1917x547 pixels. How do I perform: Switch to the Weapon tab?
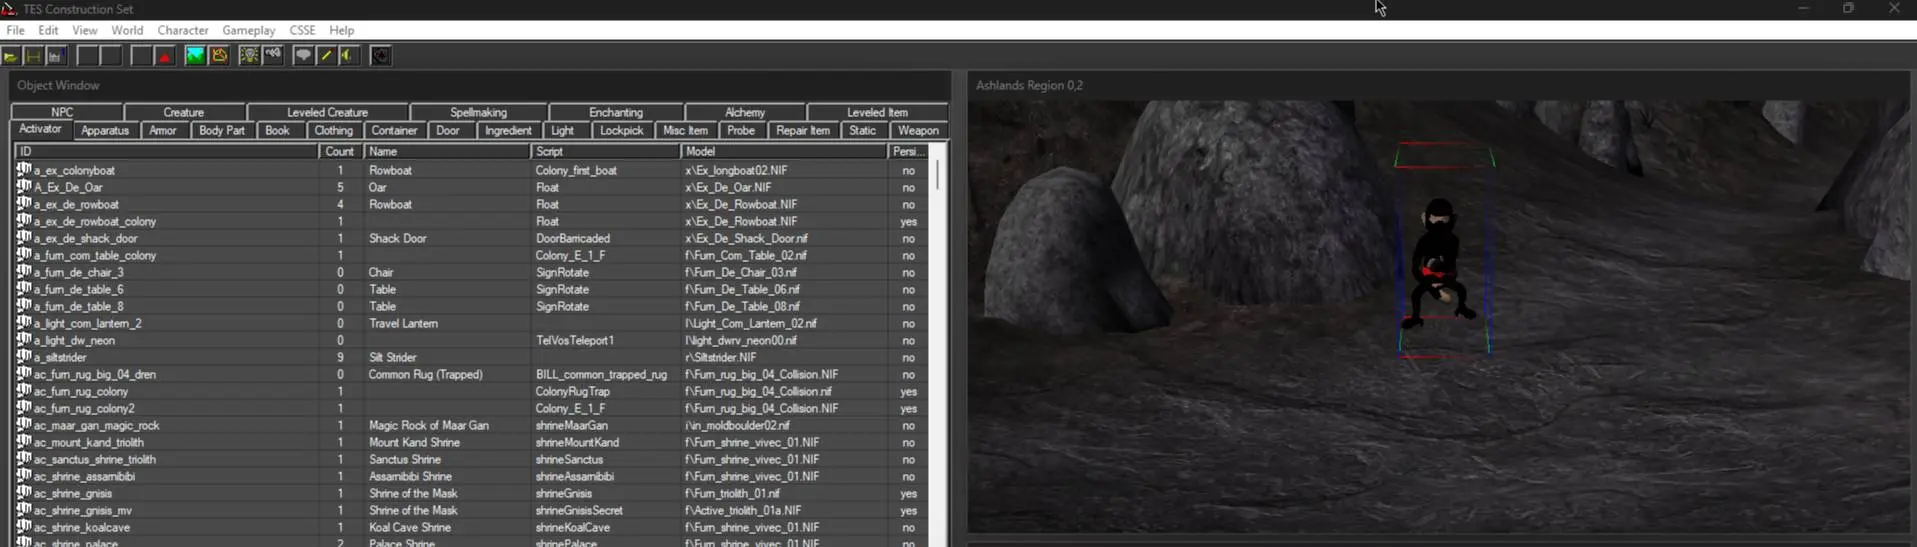point(918,130)
